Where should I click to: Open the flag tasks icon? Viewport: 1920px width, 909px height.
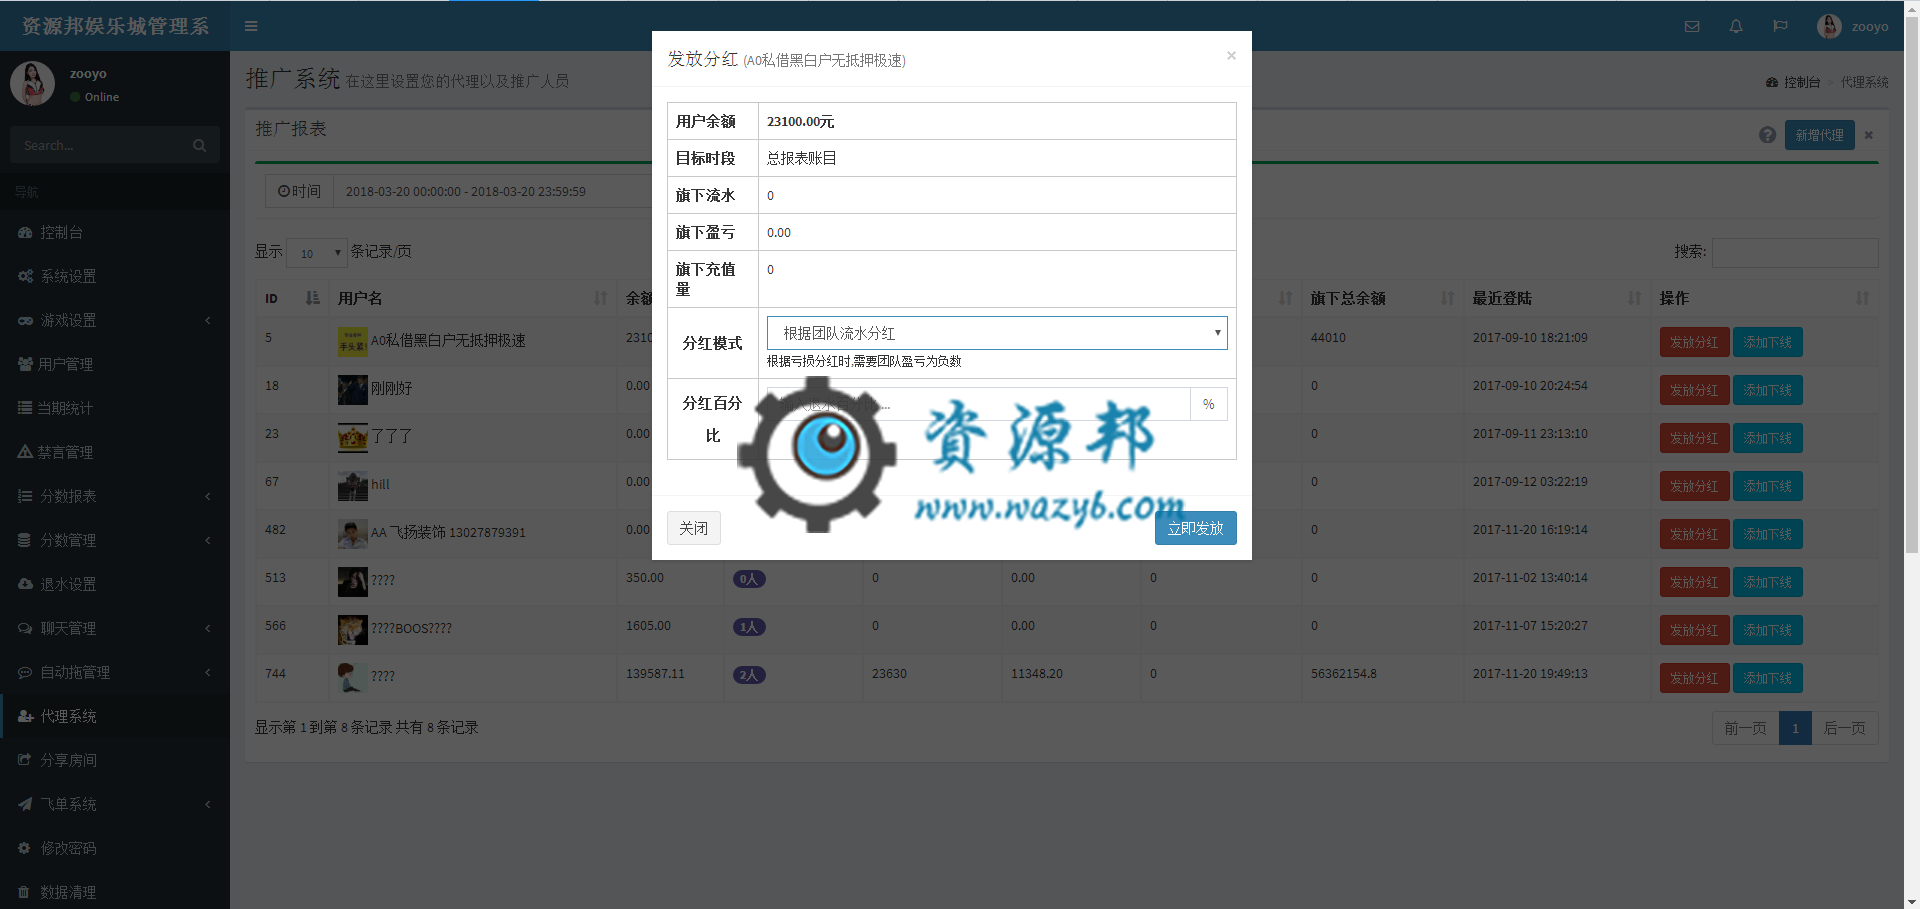tap(1780, 26)
